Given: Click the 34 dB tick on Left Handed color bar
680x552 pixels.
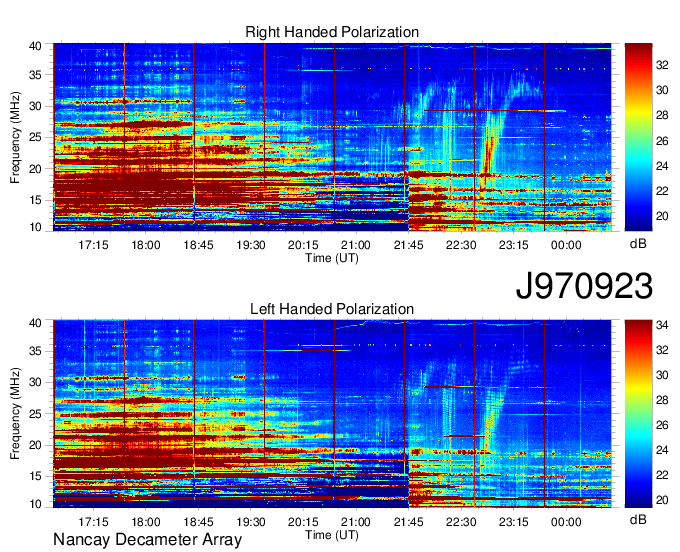Looking at the screenshot, I should coord(662,325).
